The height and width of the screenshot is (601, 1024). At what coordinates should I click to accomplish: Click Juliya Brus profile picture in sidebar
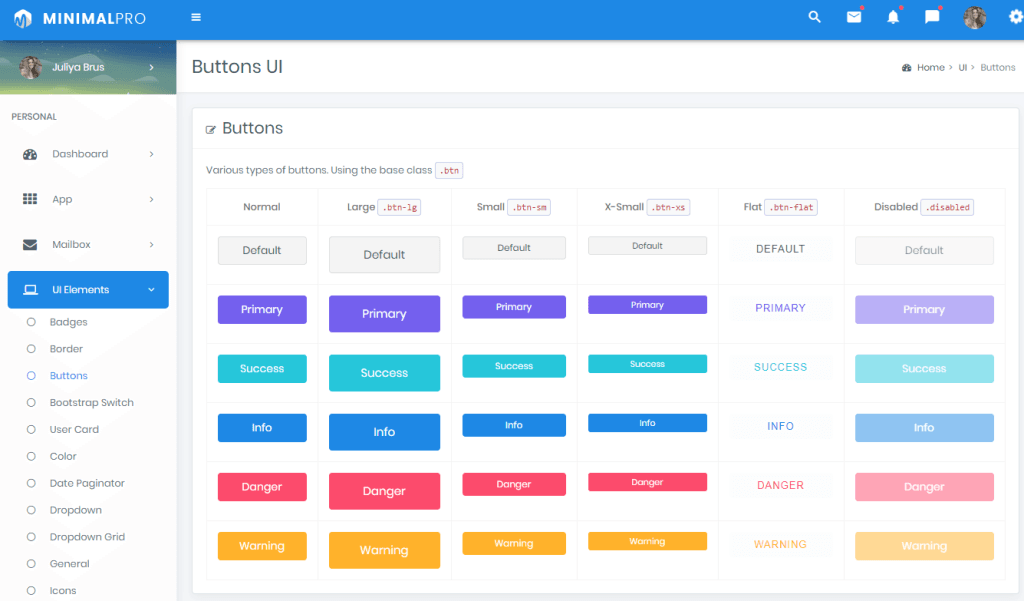click(31, 67)
